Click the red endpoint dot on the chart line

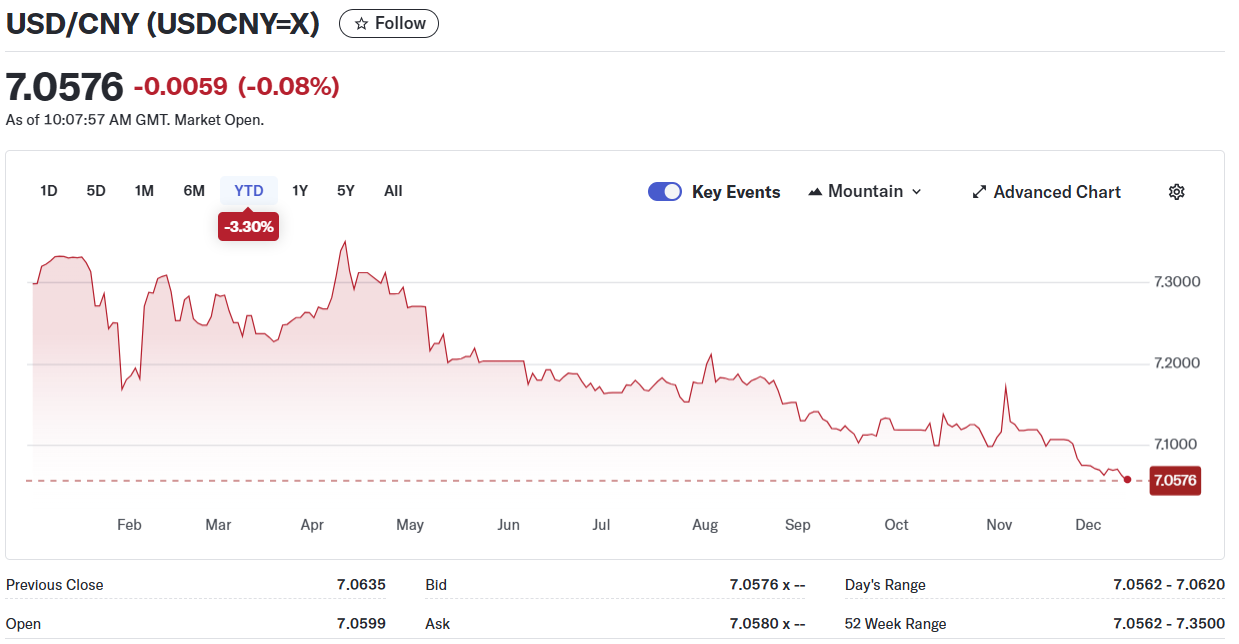[1128, 480]
